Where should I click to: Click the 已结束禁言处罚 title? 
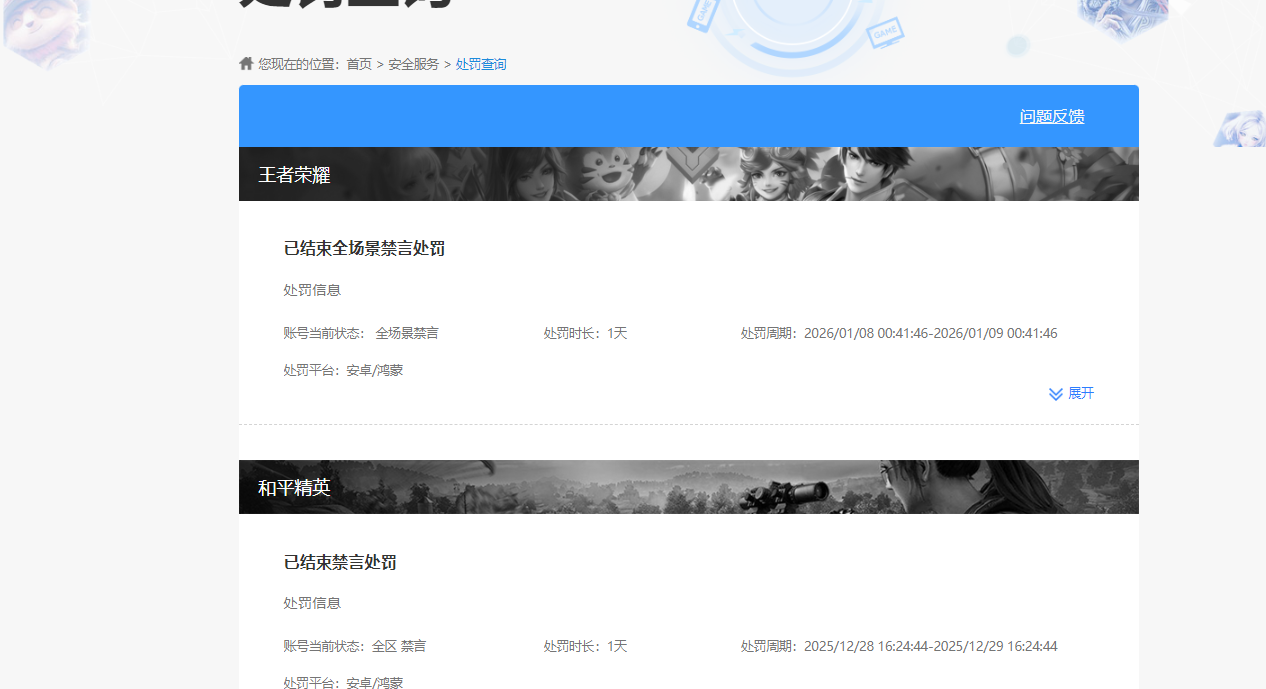coord(339,562)
